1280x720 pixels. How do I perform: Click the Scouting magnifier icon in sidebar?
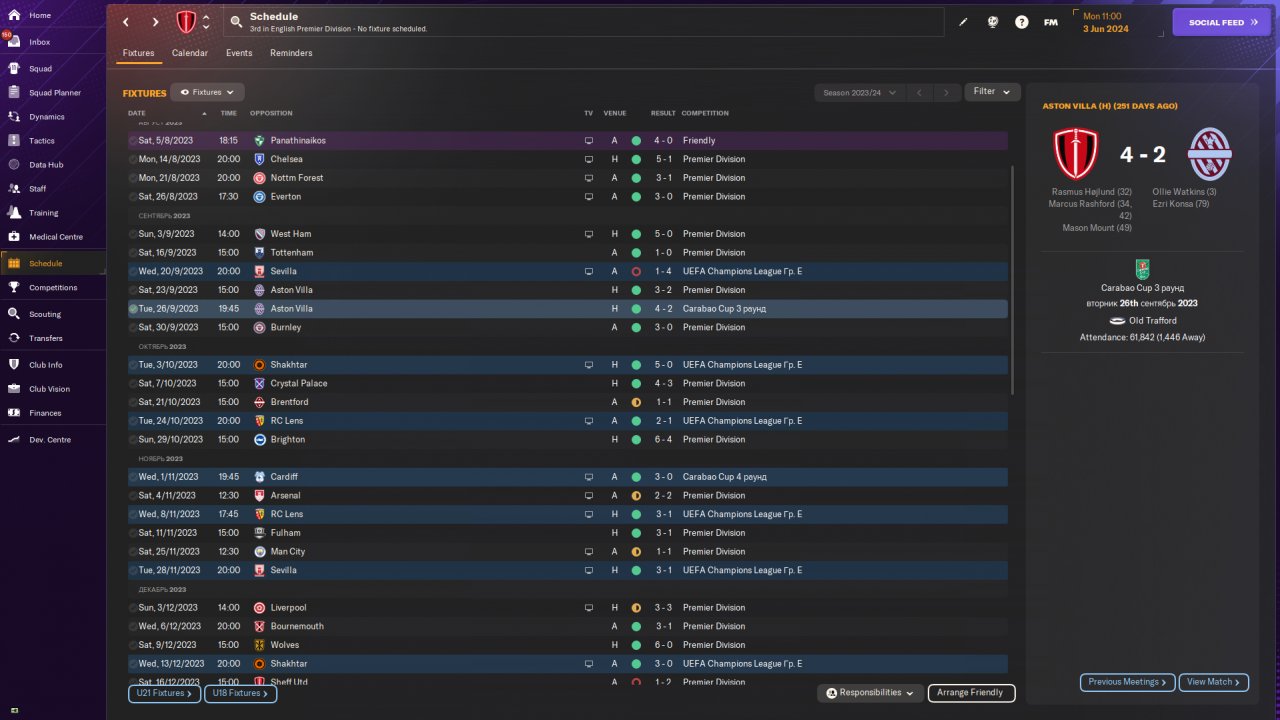(15, 314)
